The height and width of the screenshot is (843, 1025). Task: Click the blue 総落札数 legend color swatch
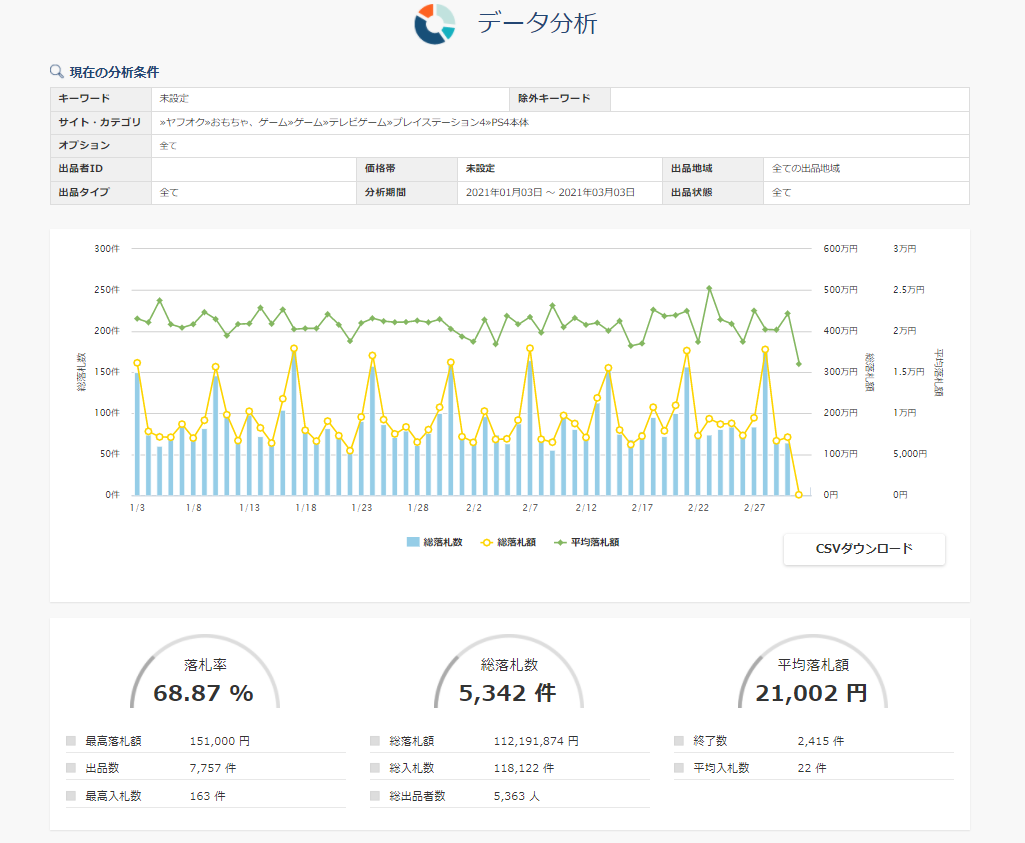tap(413, 542)
